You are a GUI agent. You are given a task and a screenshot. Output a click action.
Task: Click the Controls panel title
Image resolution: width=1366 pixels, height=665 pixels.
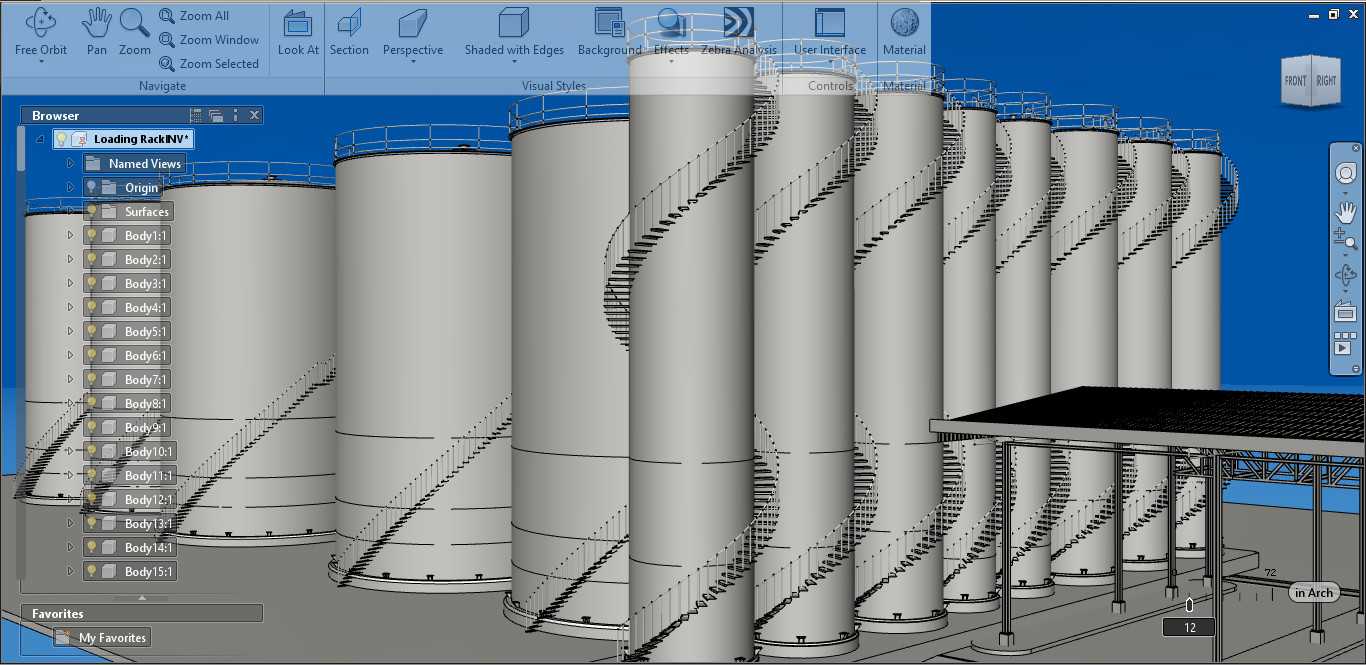point(830,86)
